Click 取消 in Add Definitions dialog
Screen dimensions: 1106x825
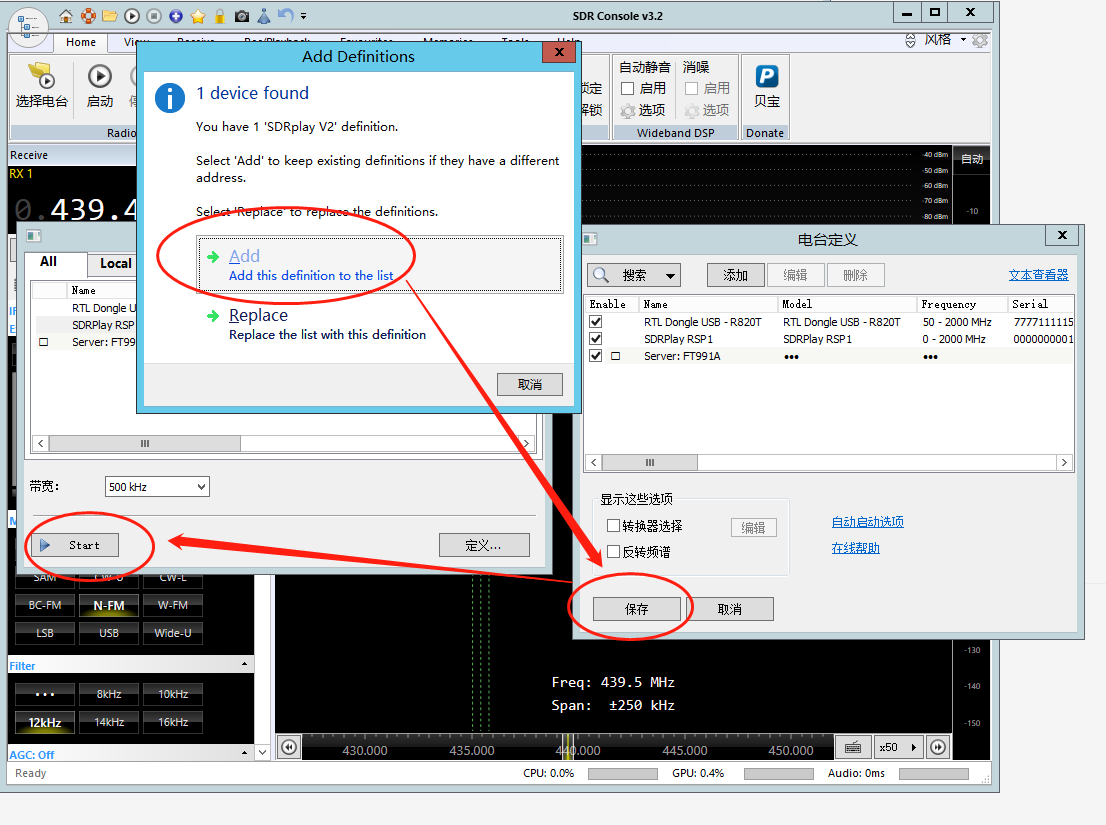tap(530, 384)
